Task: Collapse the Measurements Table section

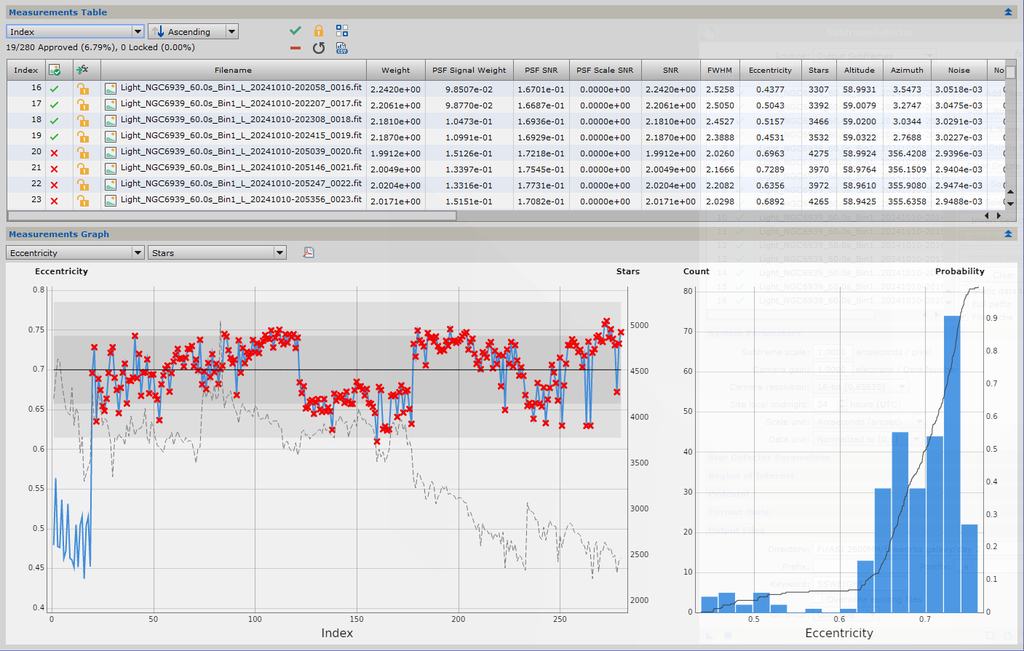Action: tap(1008, 12)
